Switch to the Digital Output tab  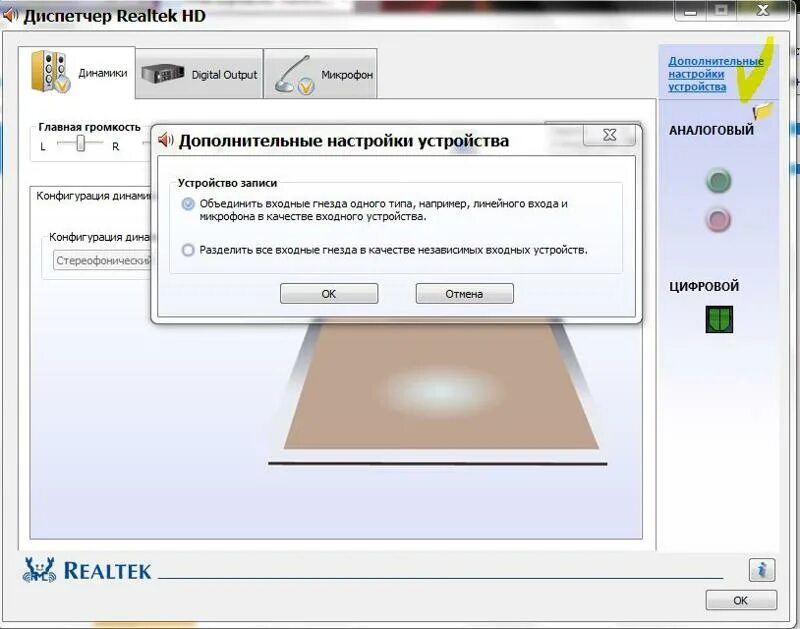tap(200, 74)
